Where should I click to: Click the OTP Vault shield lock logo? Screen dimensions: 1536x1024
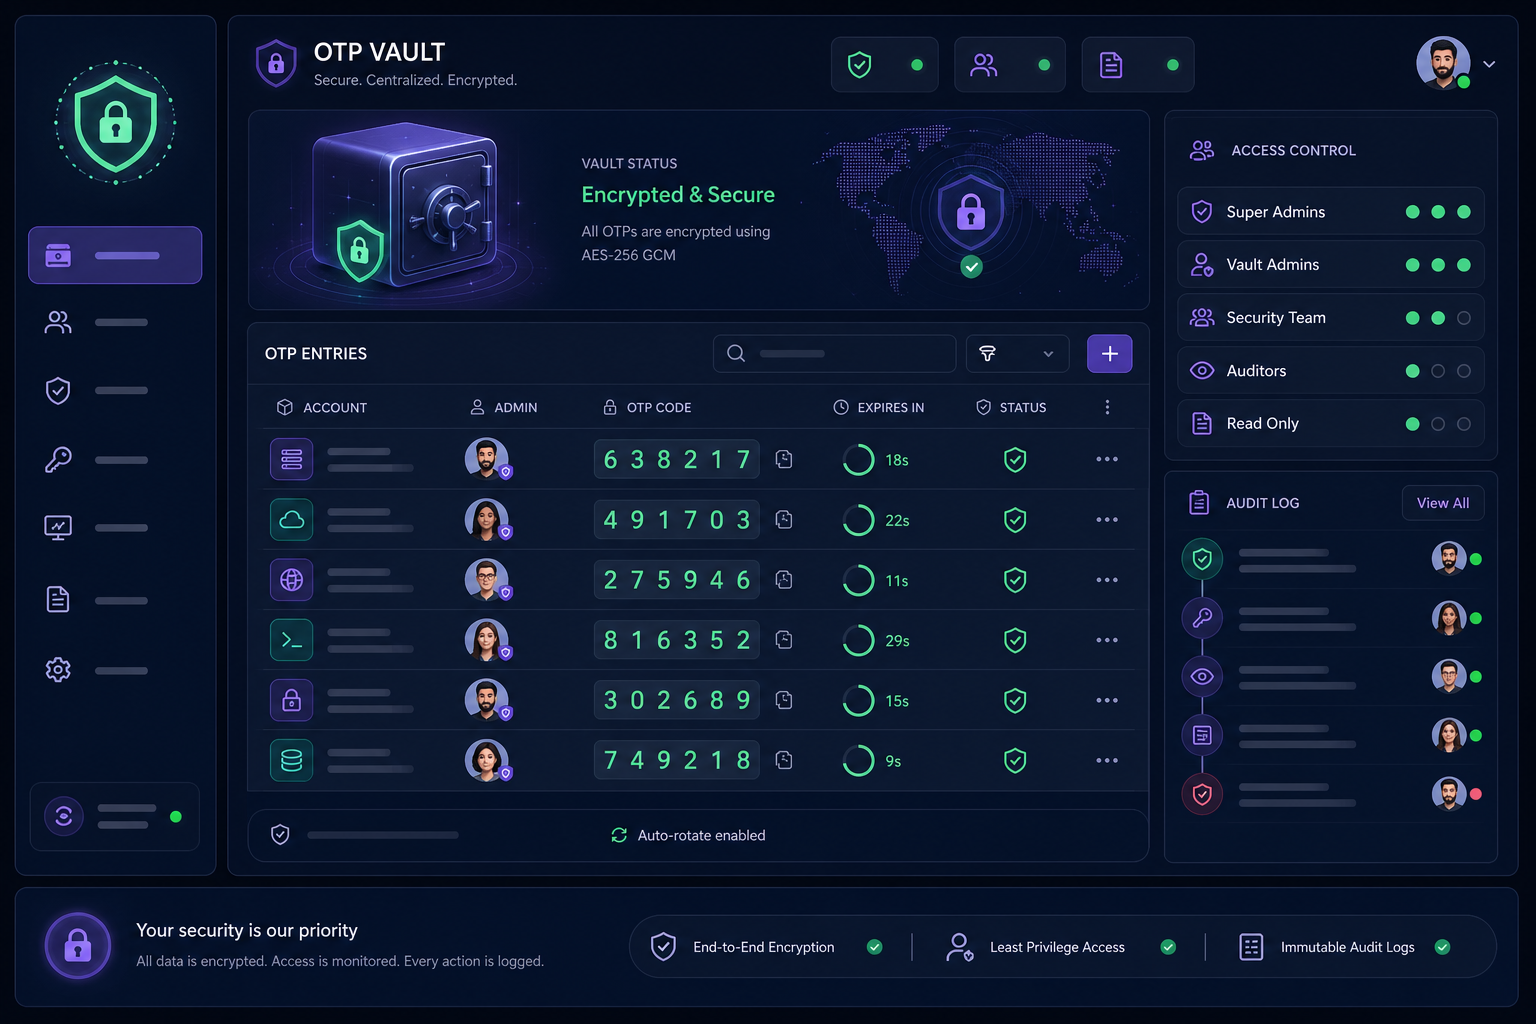[276, 64]
